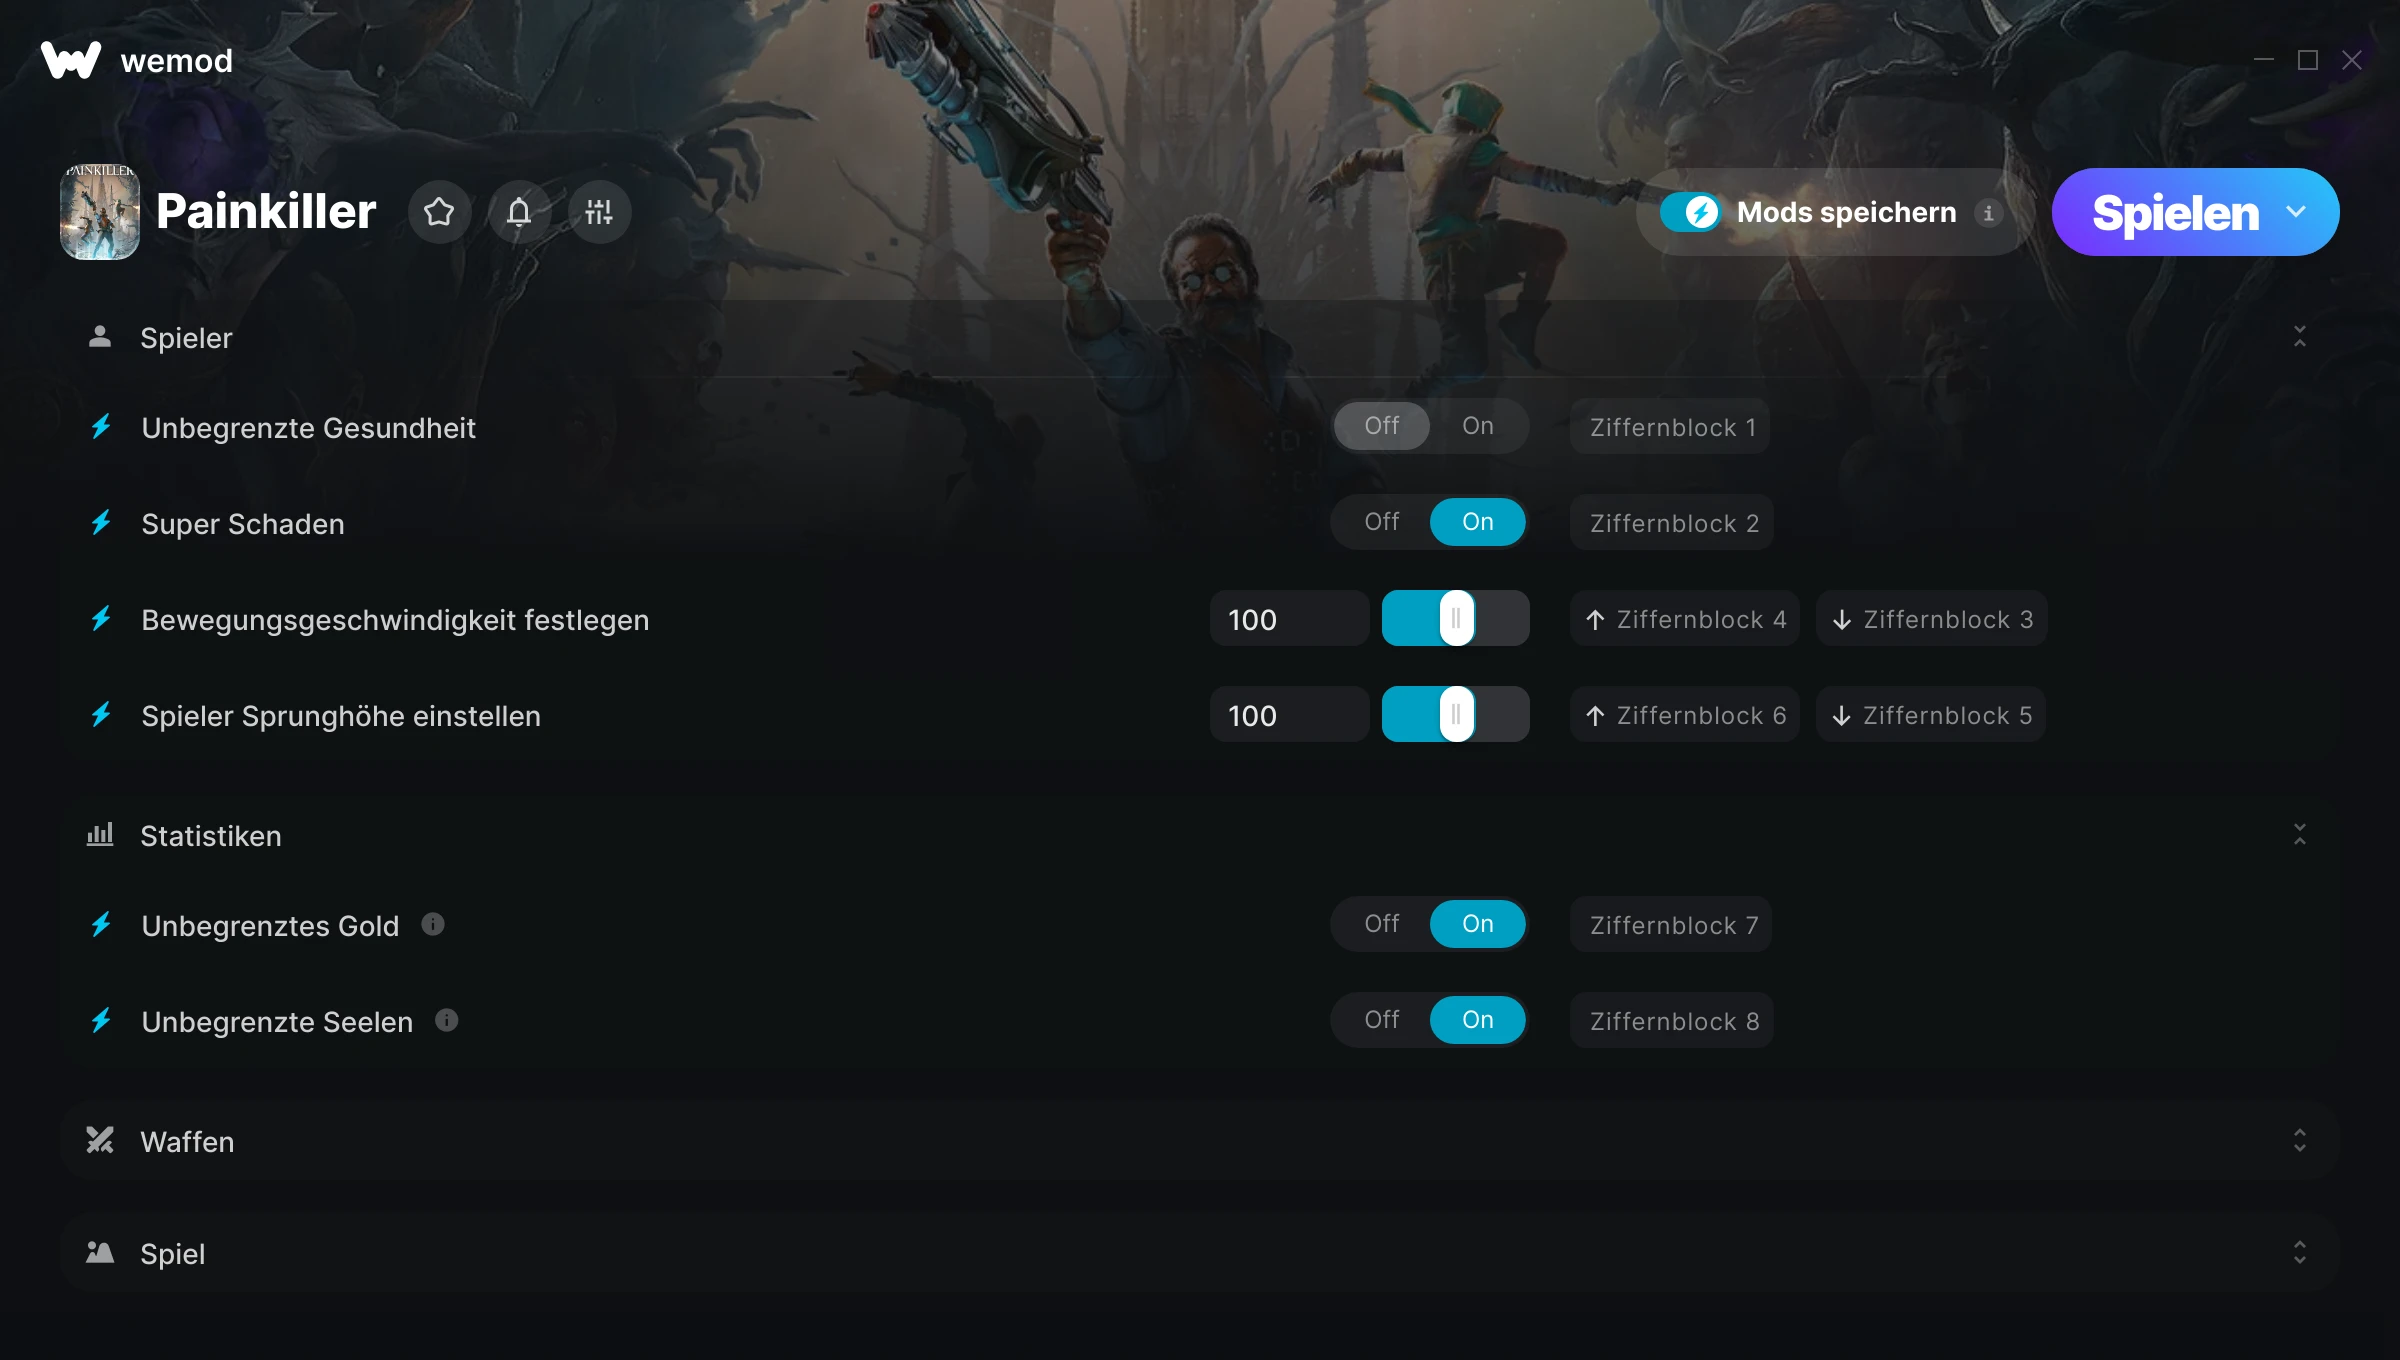Open the mod settings sliders icon
2400x1360 pixels.
(599, 212)
